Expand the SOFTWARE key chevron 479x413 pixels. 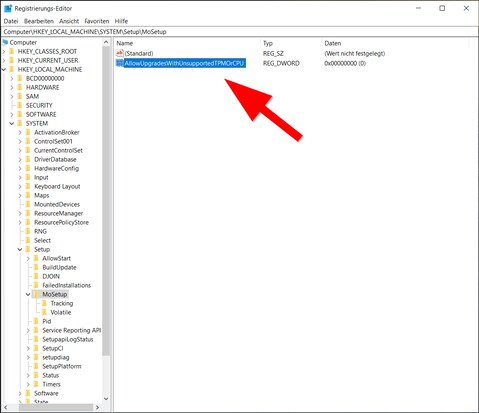tap(12, 114)
